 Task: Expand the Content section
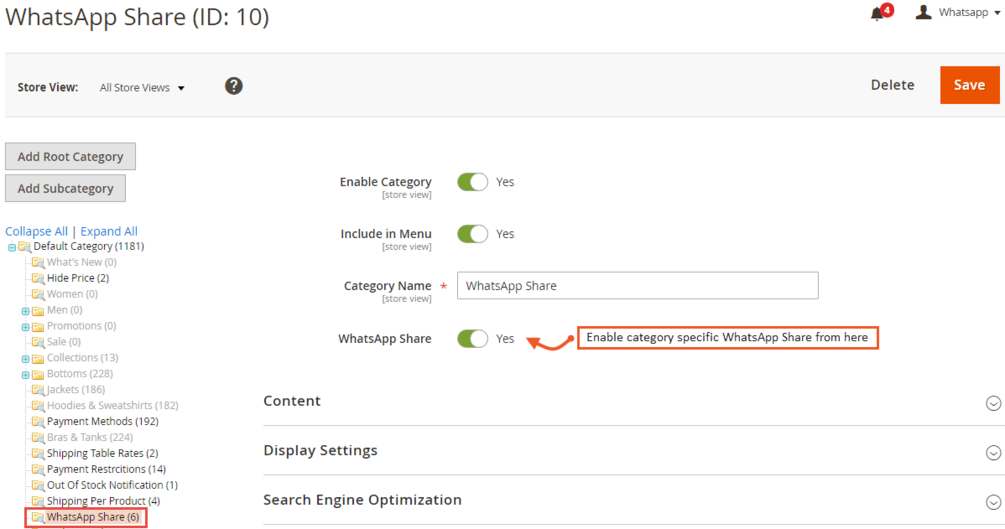coord(633,401)
